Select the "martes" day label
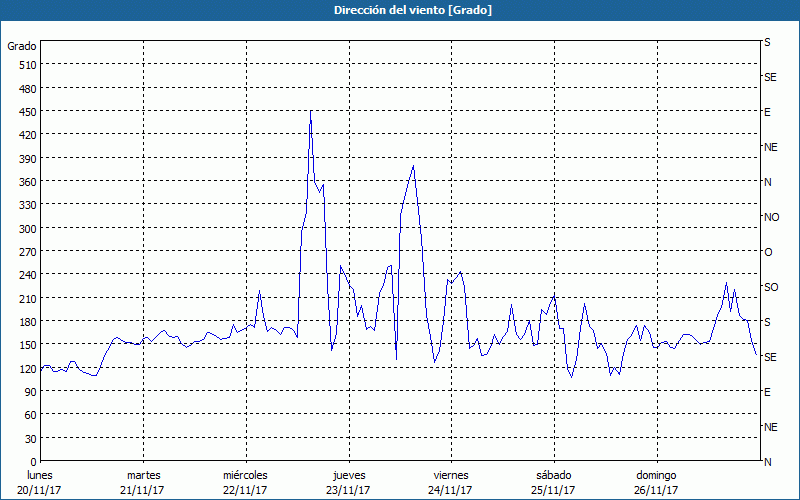Screen dimensions: 800x500 point(143,475)
